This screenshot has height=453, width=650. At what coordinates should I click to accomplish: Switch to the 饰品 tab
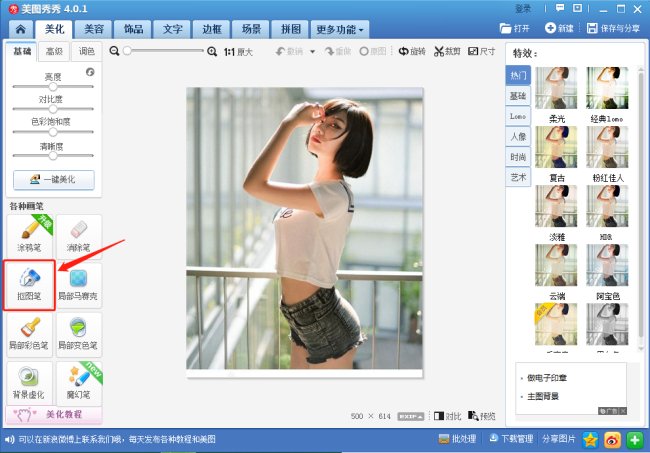tap(133, 29)
